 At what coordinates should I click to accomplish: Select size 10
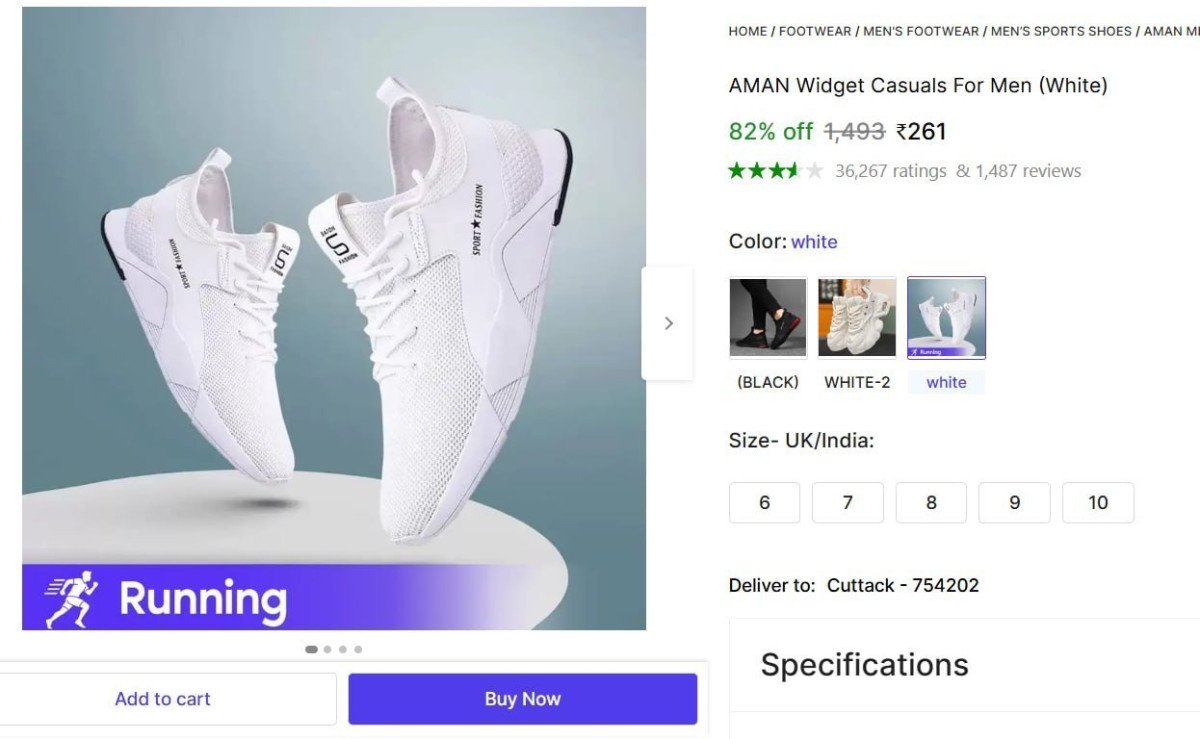[1098, 502]
